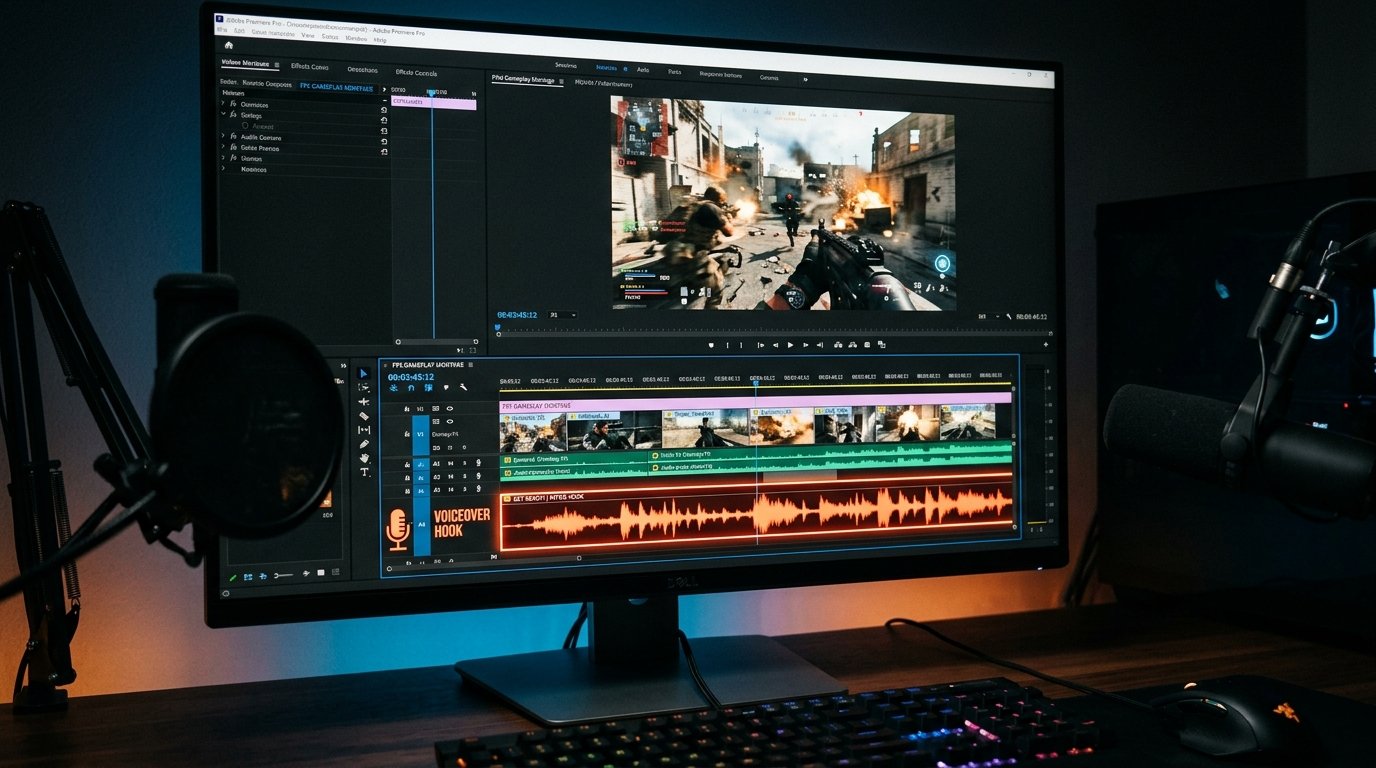The height and width of the screenshot is (768, 1376).
Task: Toggle Comparison View in Program Monitor
Action: coord(881,345)
